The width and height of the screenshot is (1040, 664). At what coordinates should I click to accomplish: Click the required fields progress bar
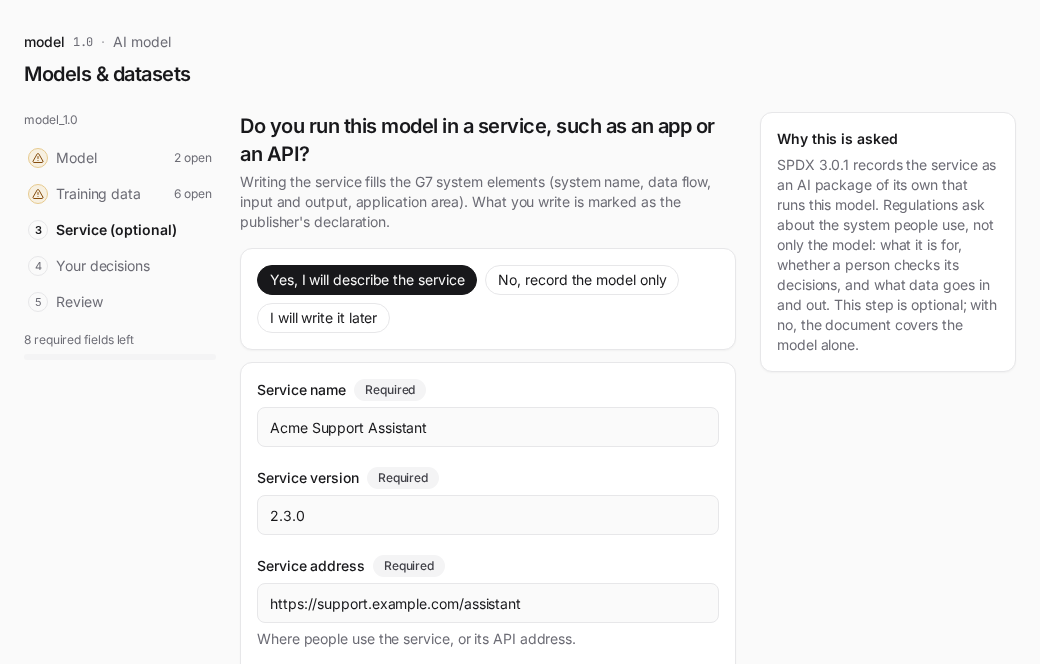click(x=120, y=357)
